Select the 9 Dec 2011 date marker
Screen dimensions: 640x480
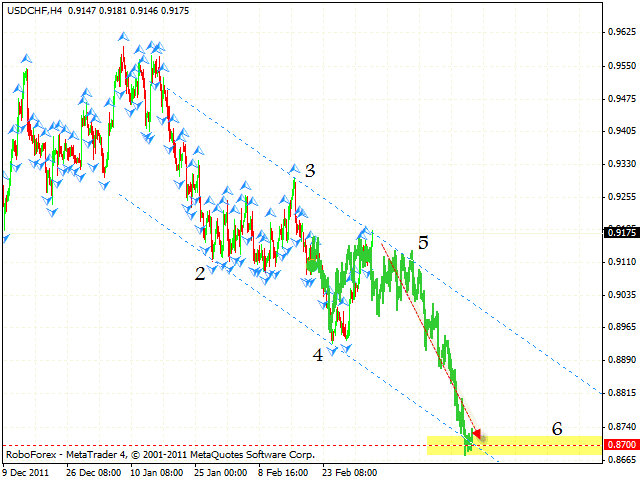tap(27, 471)
